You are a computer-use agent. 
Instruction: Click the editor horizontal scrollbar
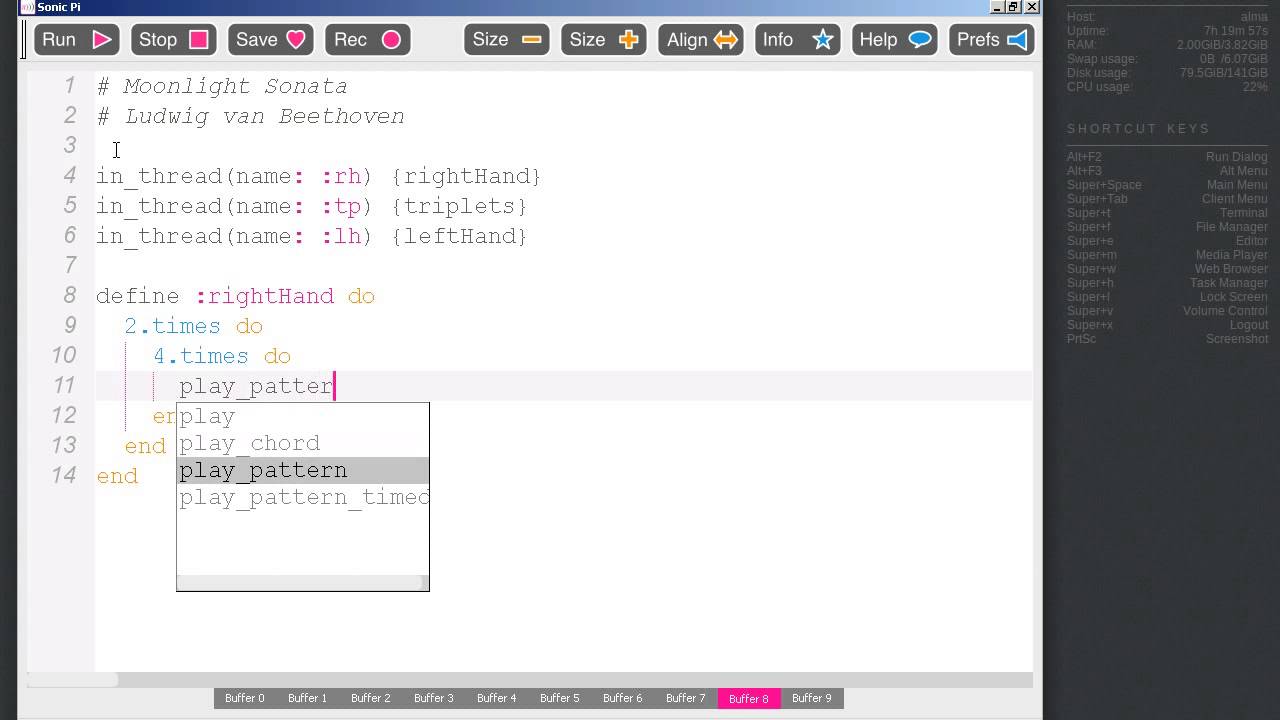pyautogui.click(x=530, y=680)
